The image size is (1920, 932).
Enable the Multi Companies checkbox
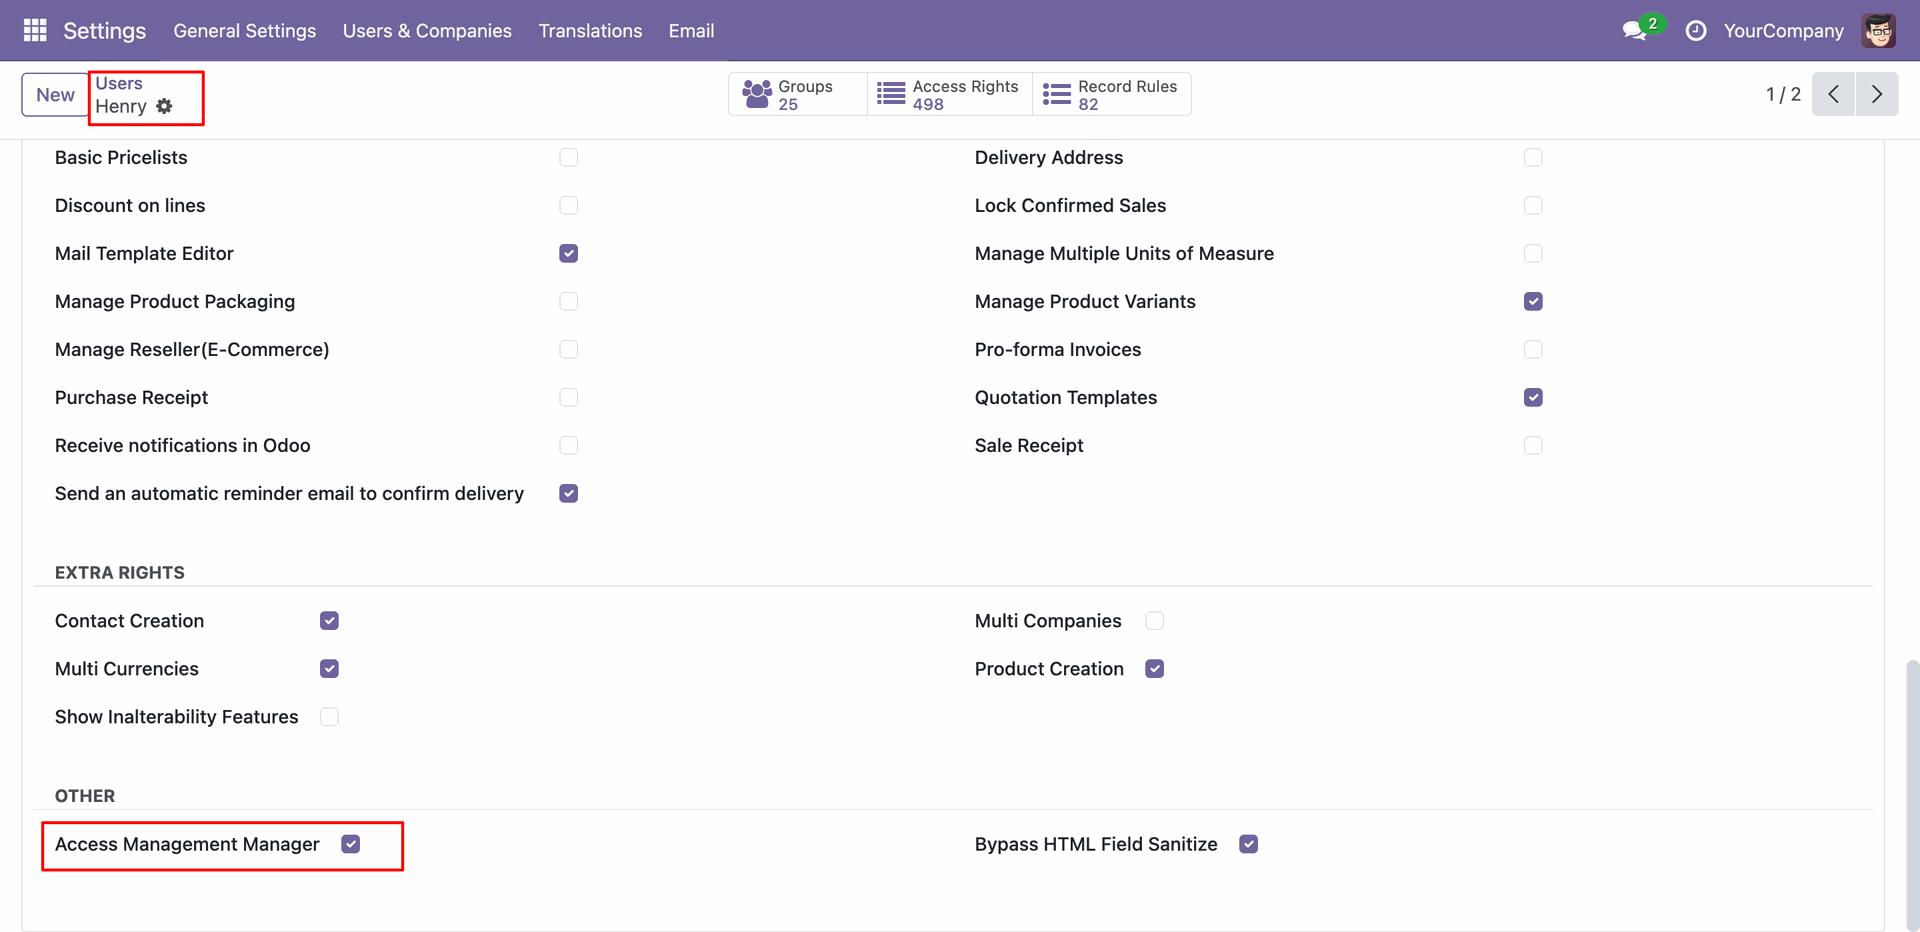pyautogui.click(x=1154, y=621)
